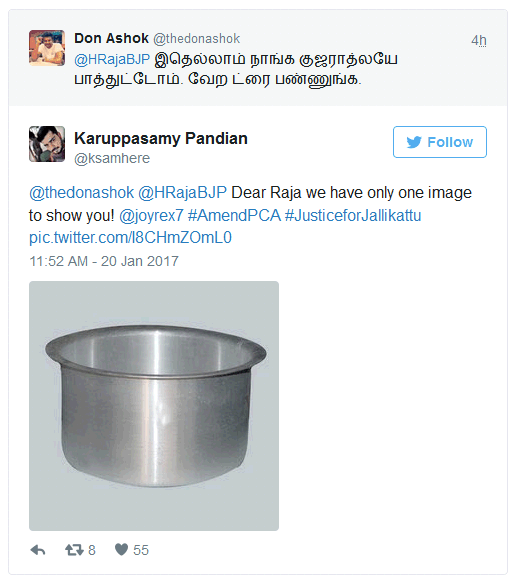This screenshot has height=583, width=517.
Task: Click the retweet icon
Action: 74,550
